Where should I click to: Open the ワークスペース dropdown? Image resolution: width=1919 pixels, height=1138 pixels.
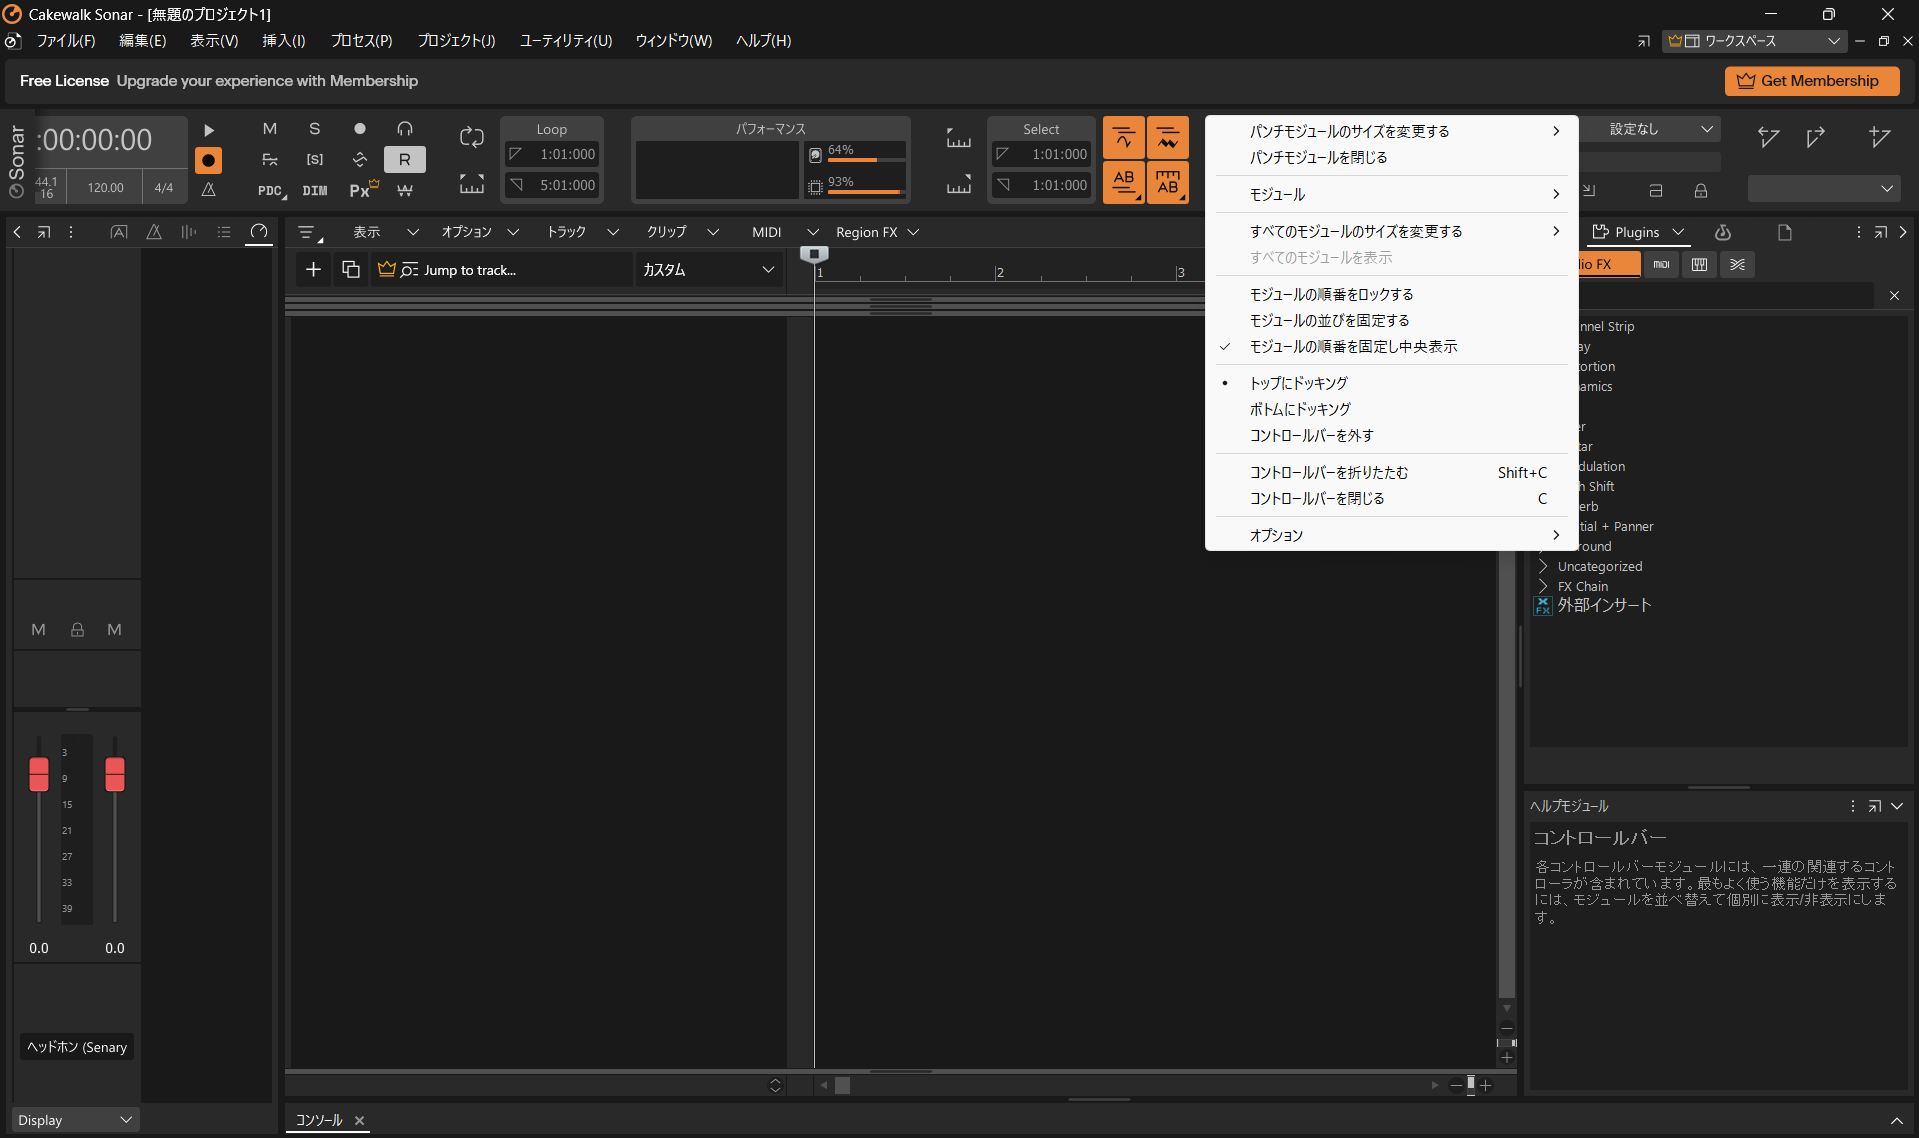click(1755, 41)
